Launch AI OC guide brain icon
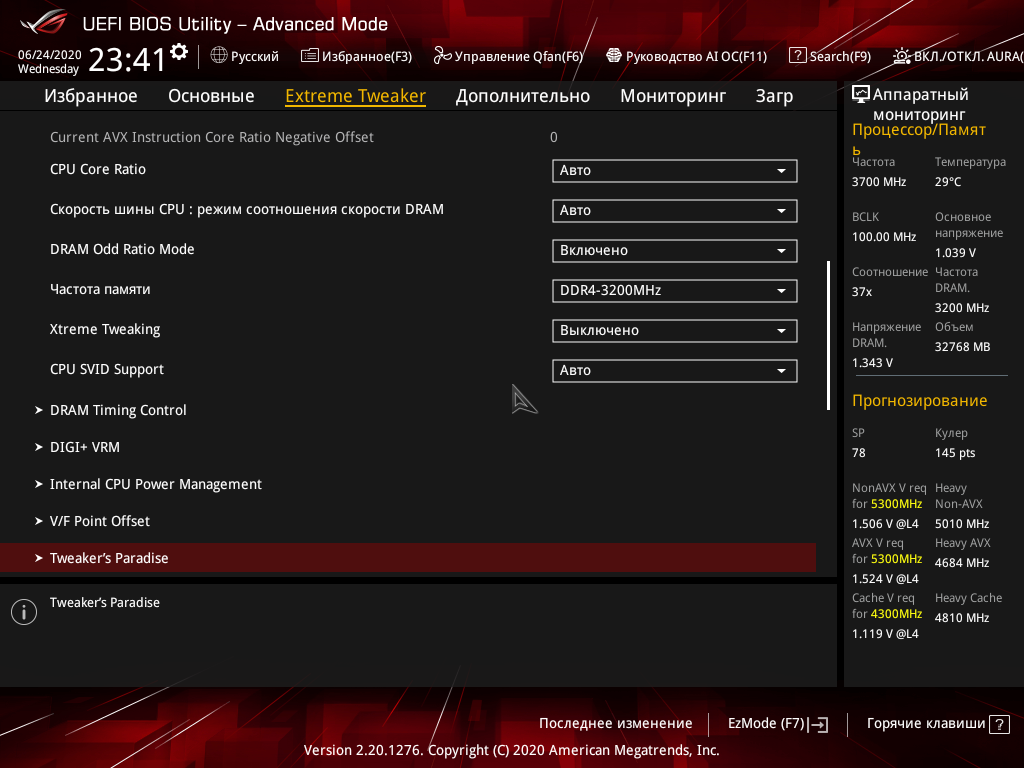 coord(614,56)
